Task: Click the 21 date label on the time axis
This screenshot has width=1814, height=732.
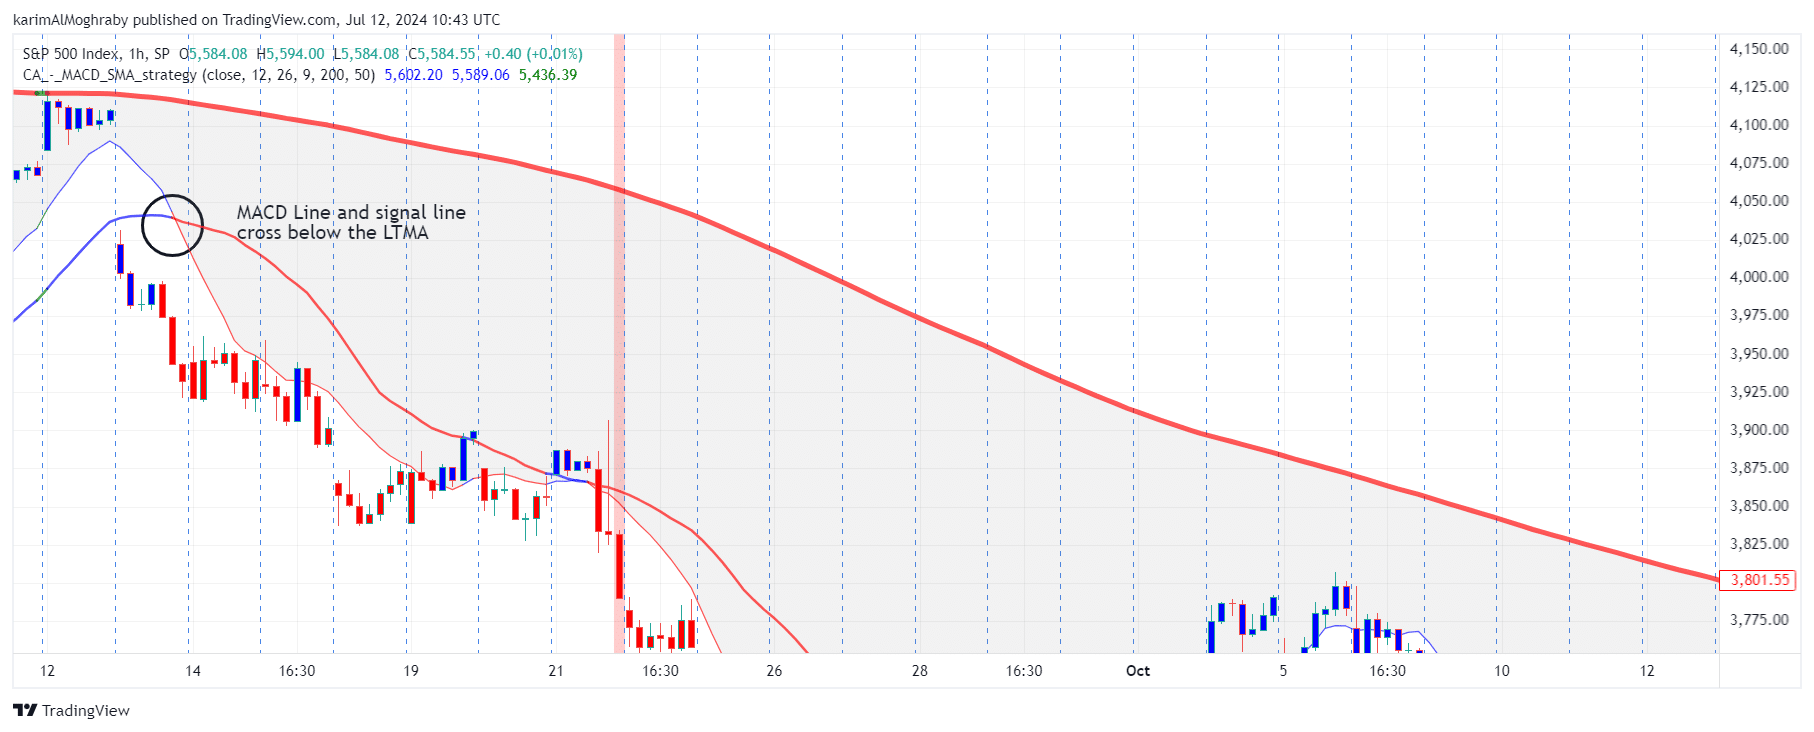Action: [x=556, y=671]
